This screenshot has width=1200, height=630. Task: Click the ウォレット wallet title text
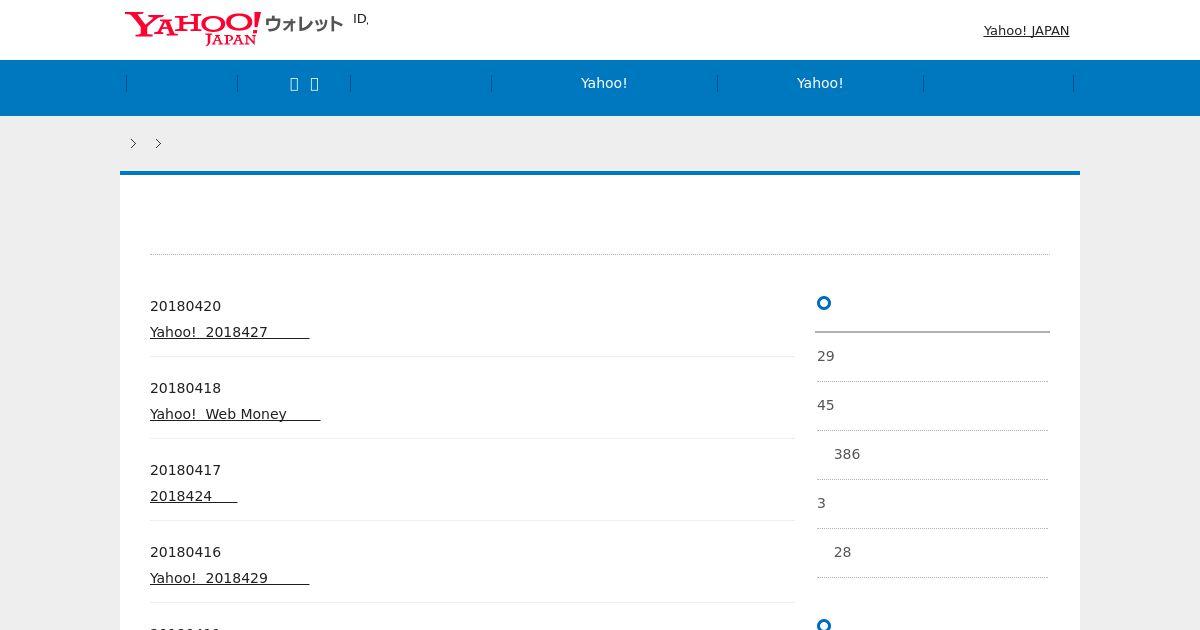304,24
